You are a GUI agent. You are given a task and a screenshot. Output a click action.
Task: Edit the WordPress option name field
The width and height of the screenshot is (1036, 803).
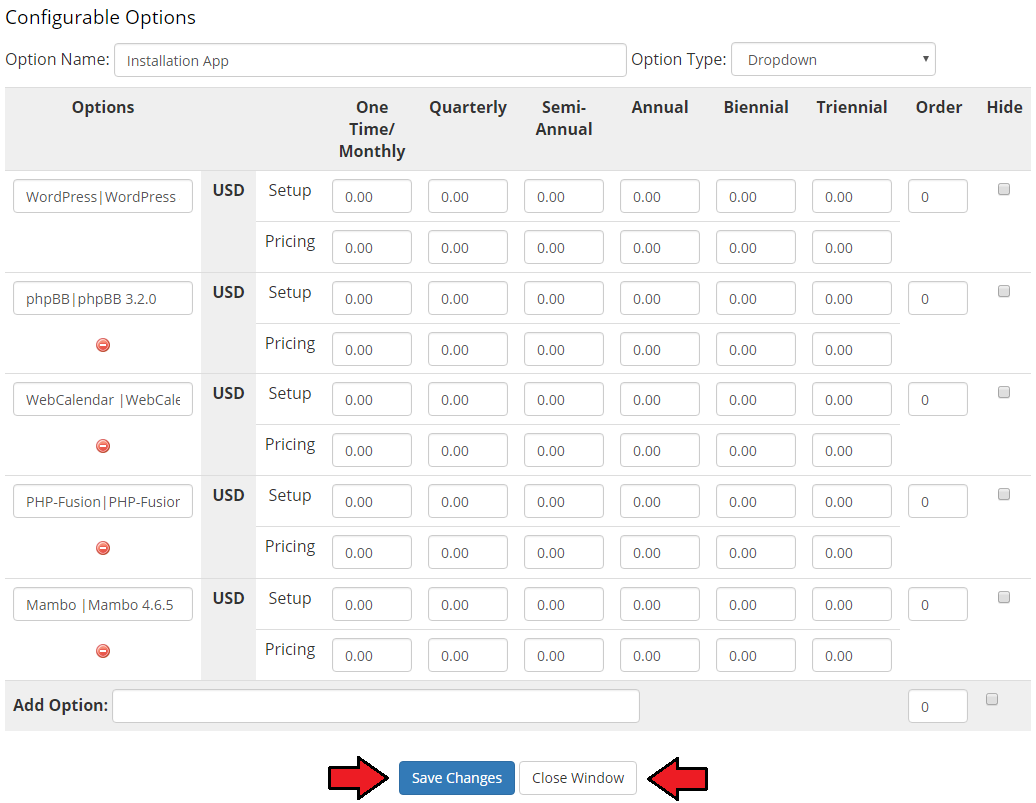tap(103, 196)
